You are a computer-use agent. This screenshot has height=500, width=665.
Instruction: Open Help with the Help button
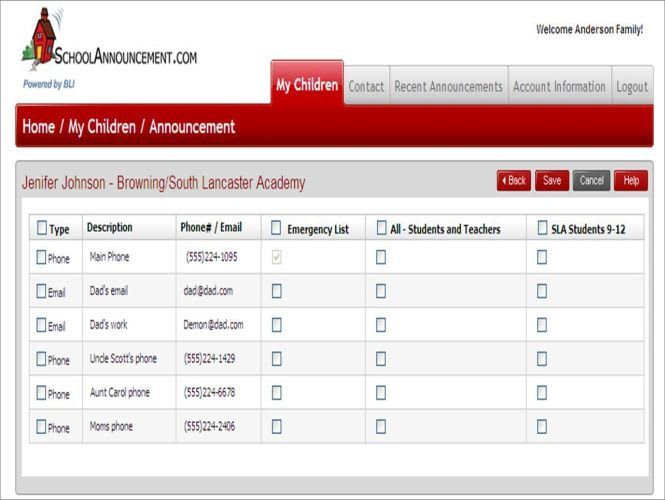[631, 180]
